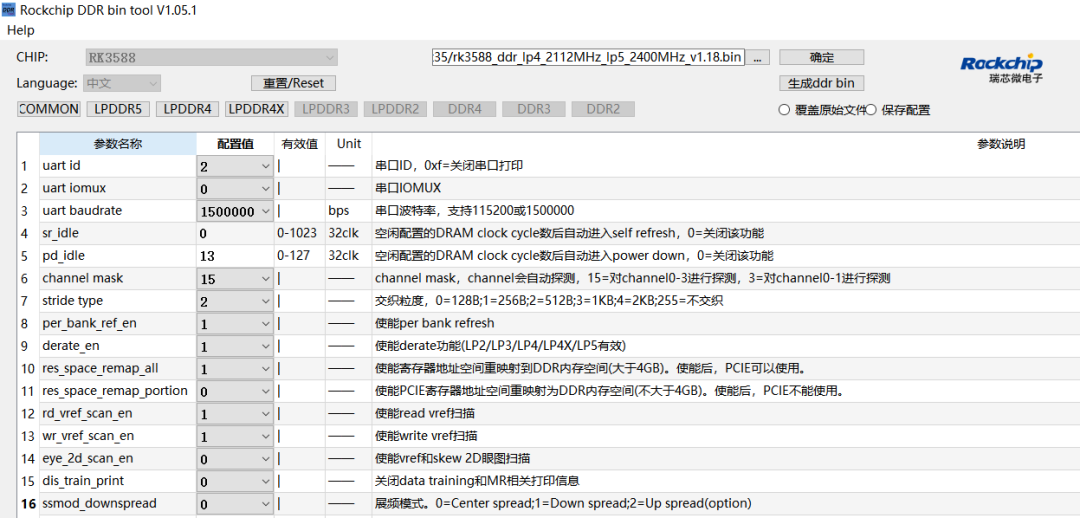Open the rd_vref_scan_en value dropdown

(235, 414)
